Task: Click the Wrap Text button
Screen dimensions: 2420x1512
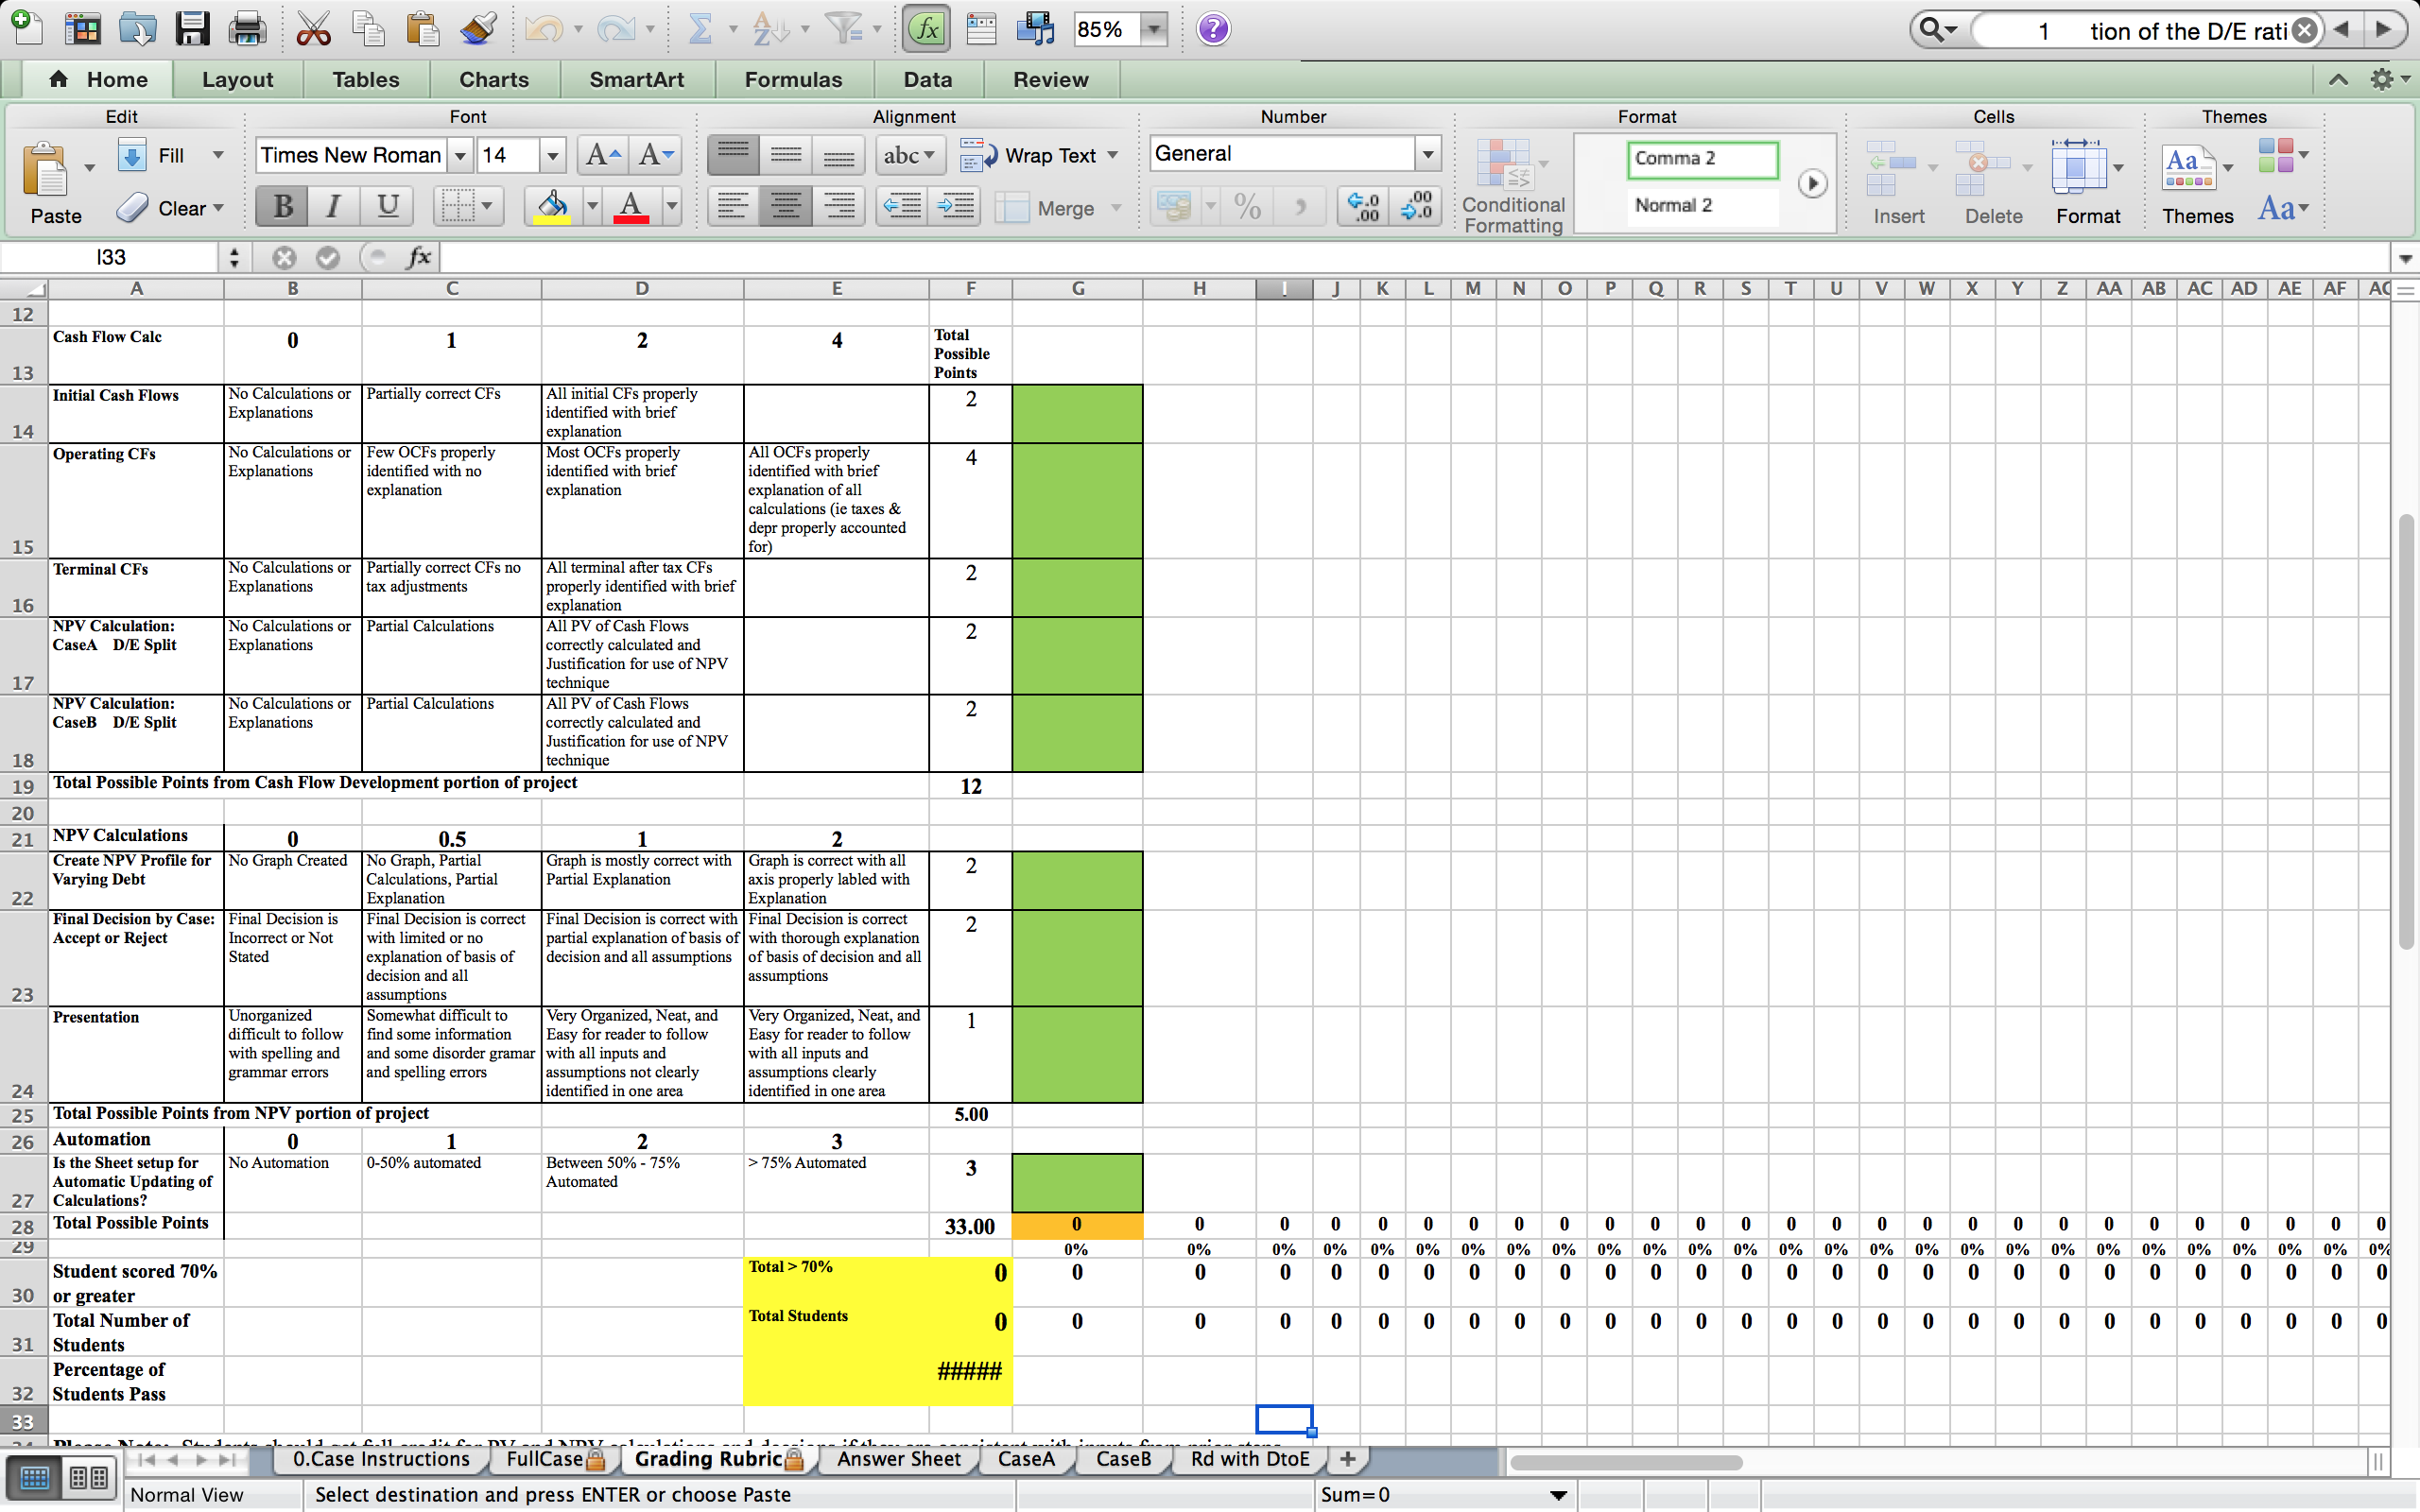Action: coord(1038,155)
